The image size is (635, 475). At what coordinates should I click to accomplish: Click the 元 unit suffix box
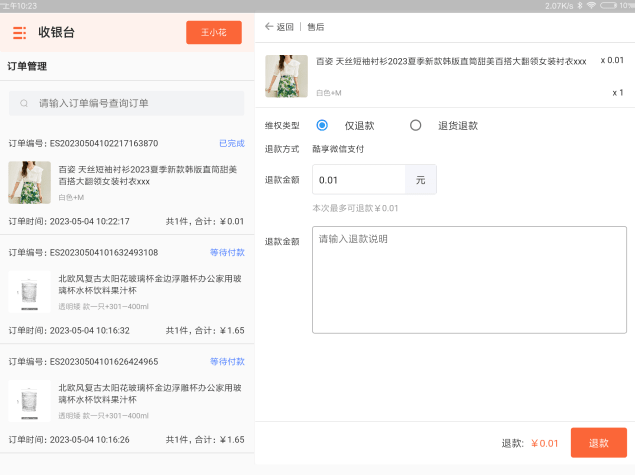421,179
